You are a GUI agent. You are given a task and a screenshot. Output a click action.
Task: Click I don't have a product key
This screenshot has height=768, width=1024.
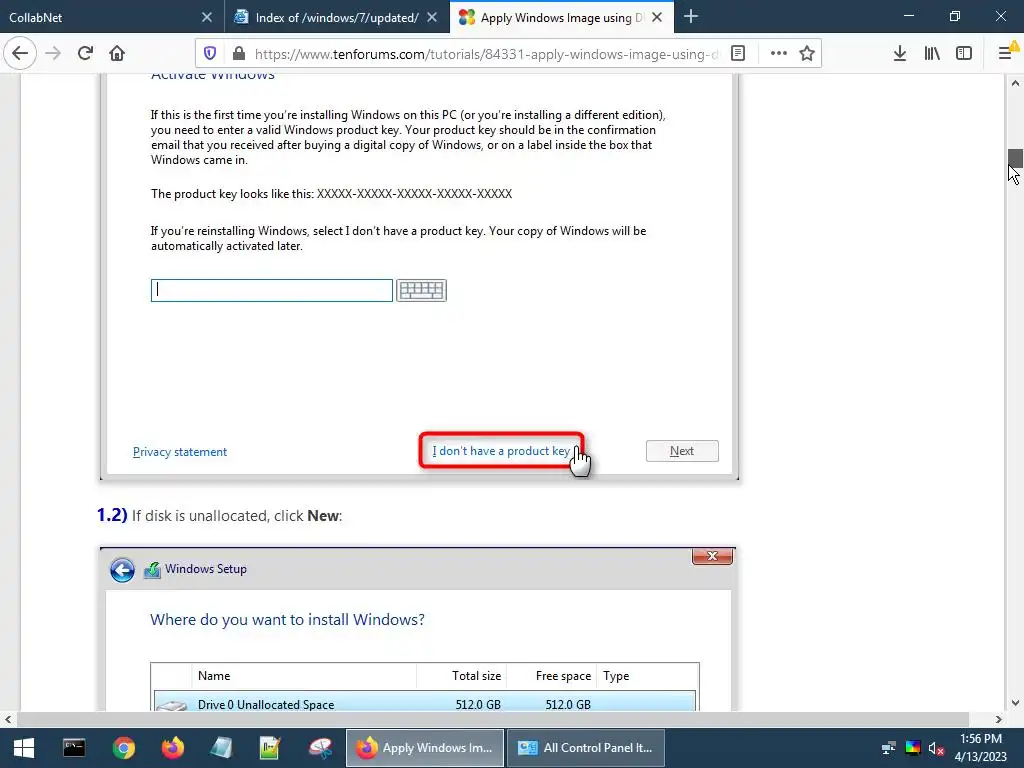coord(500,451)
